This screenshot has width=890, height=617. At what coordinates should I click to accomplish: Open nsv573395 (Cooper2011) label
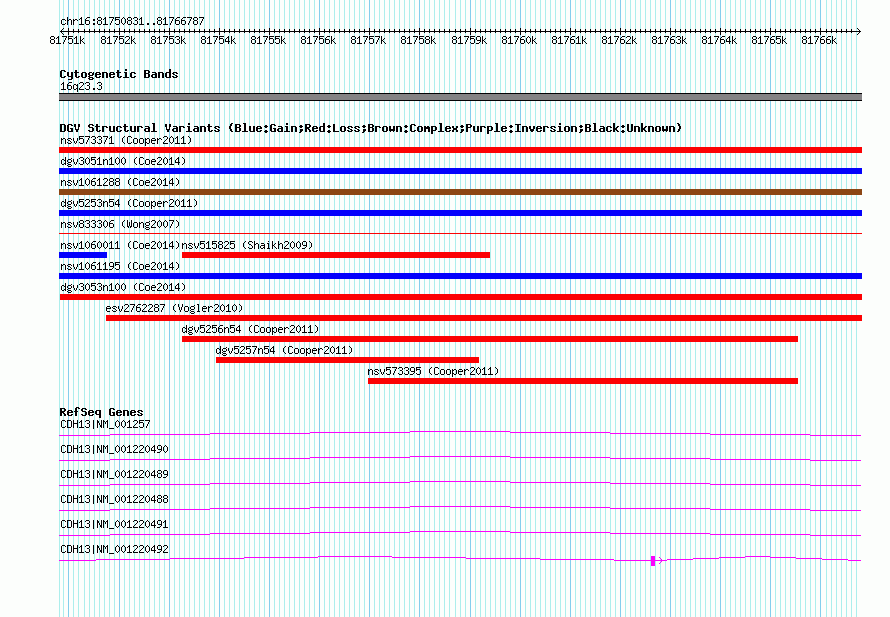[x=433, y=371]
